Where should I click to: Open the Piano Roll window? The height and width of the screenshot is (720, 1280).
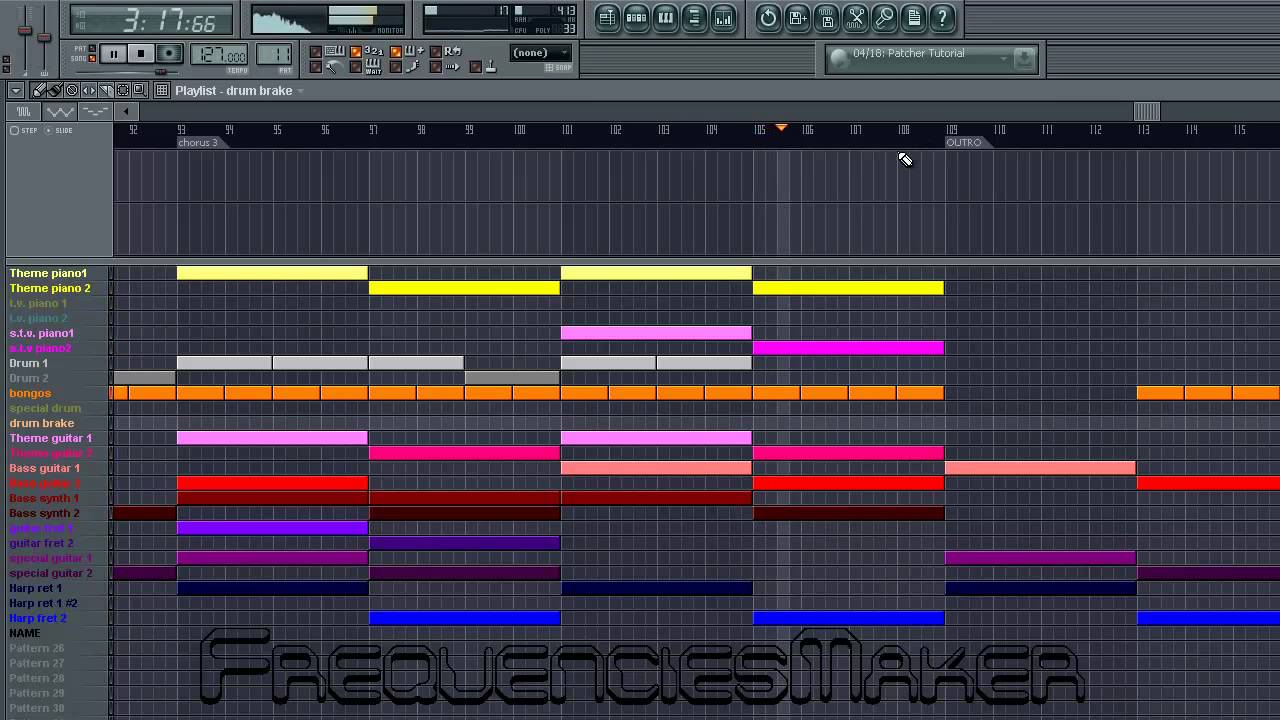665,17
